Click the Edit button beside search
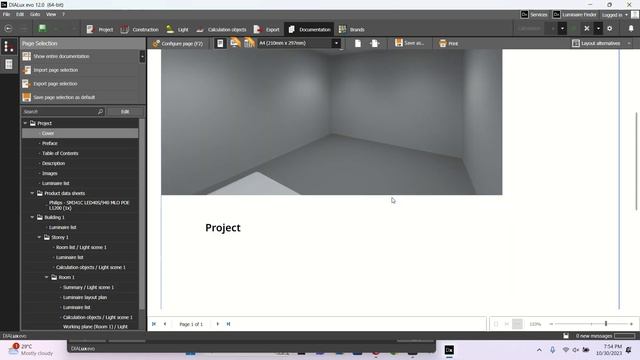This screenshot has height=360, width=640. pyautogui.click(x=125, y=111)
